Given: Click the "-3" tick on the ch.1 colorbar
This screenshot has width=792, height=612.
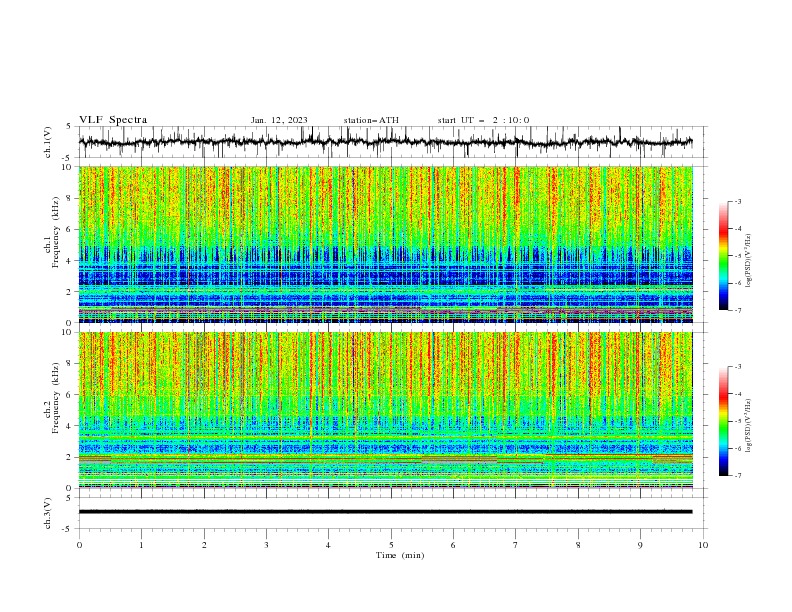Looking at the screenshot, I should [738, 201].
